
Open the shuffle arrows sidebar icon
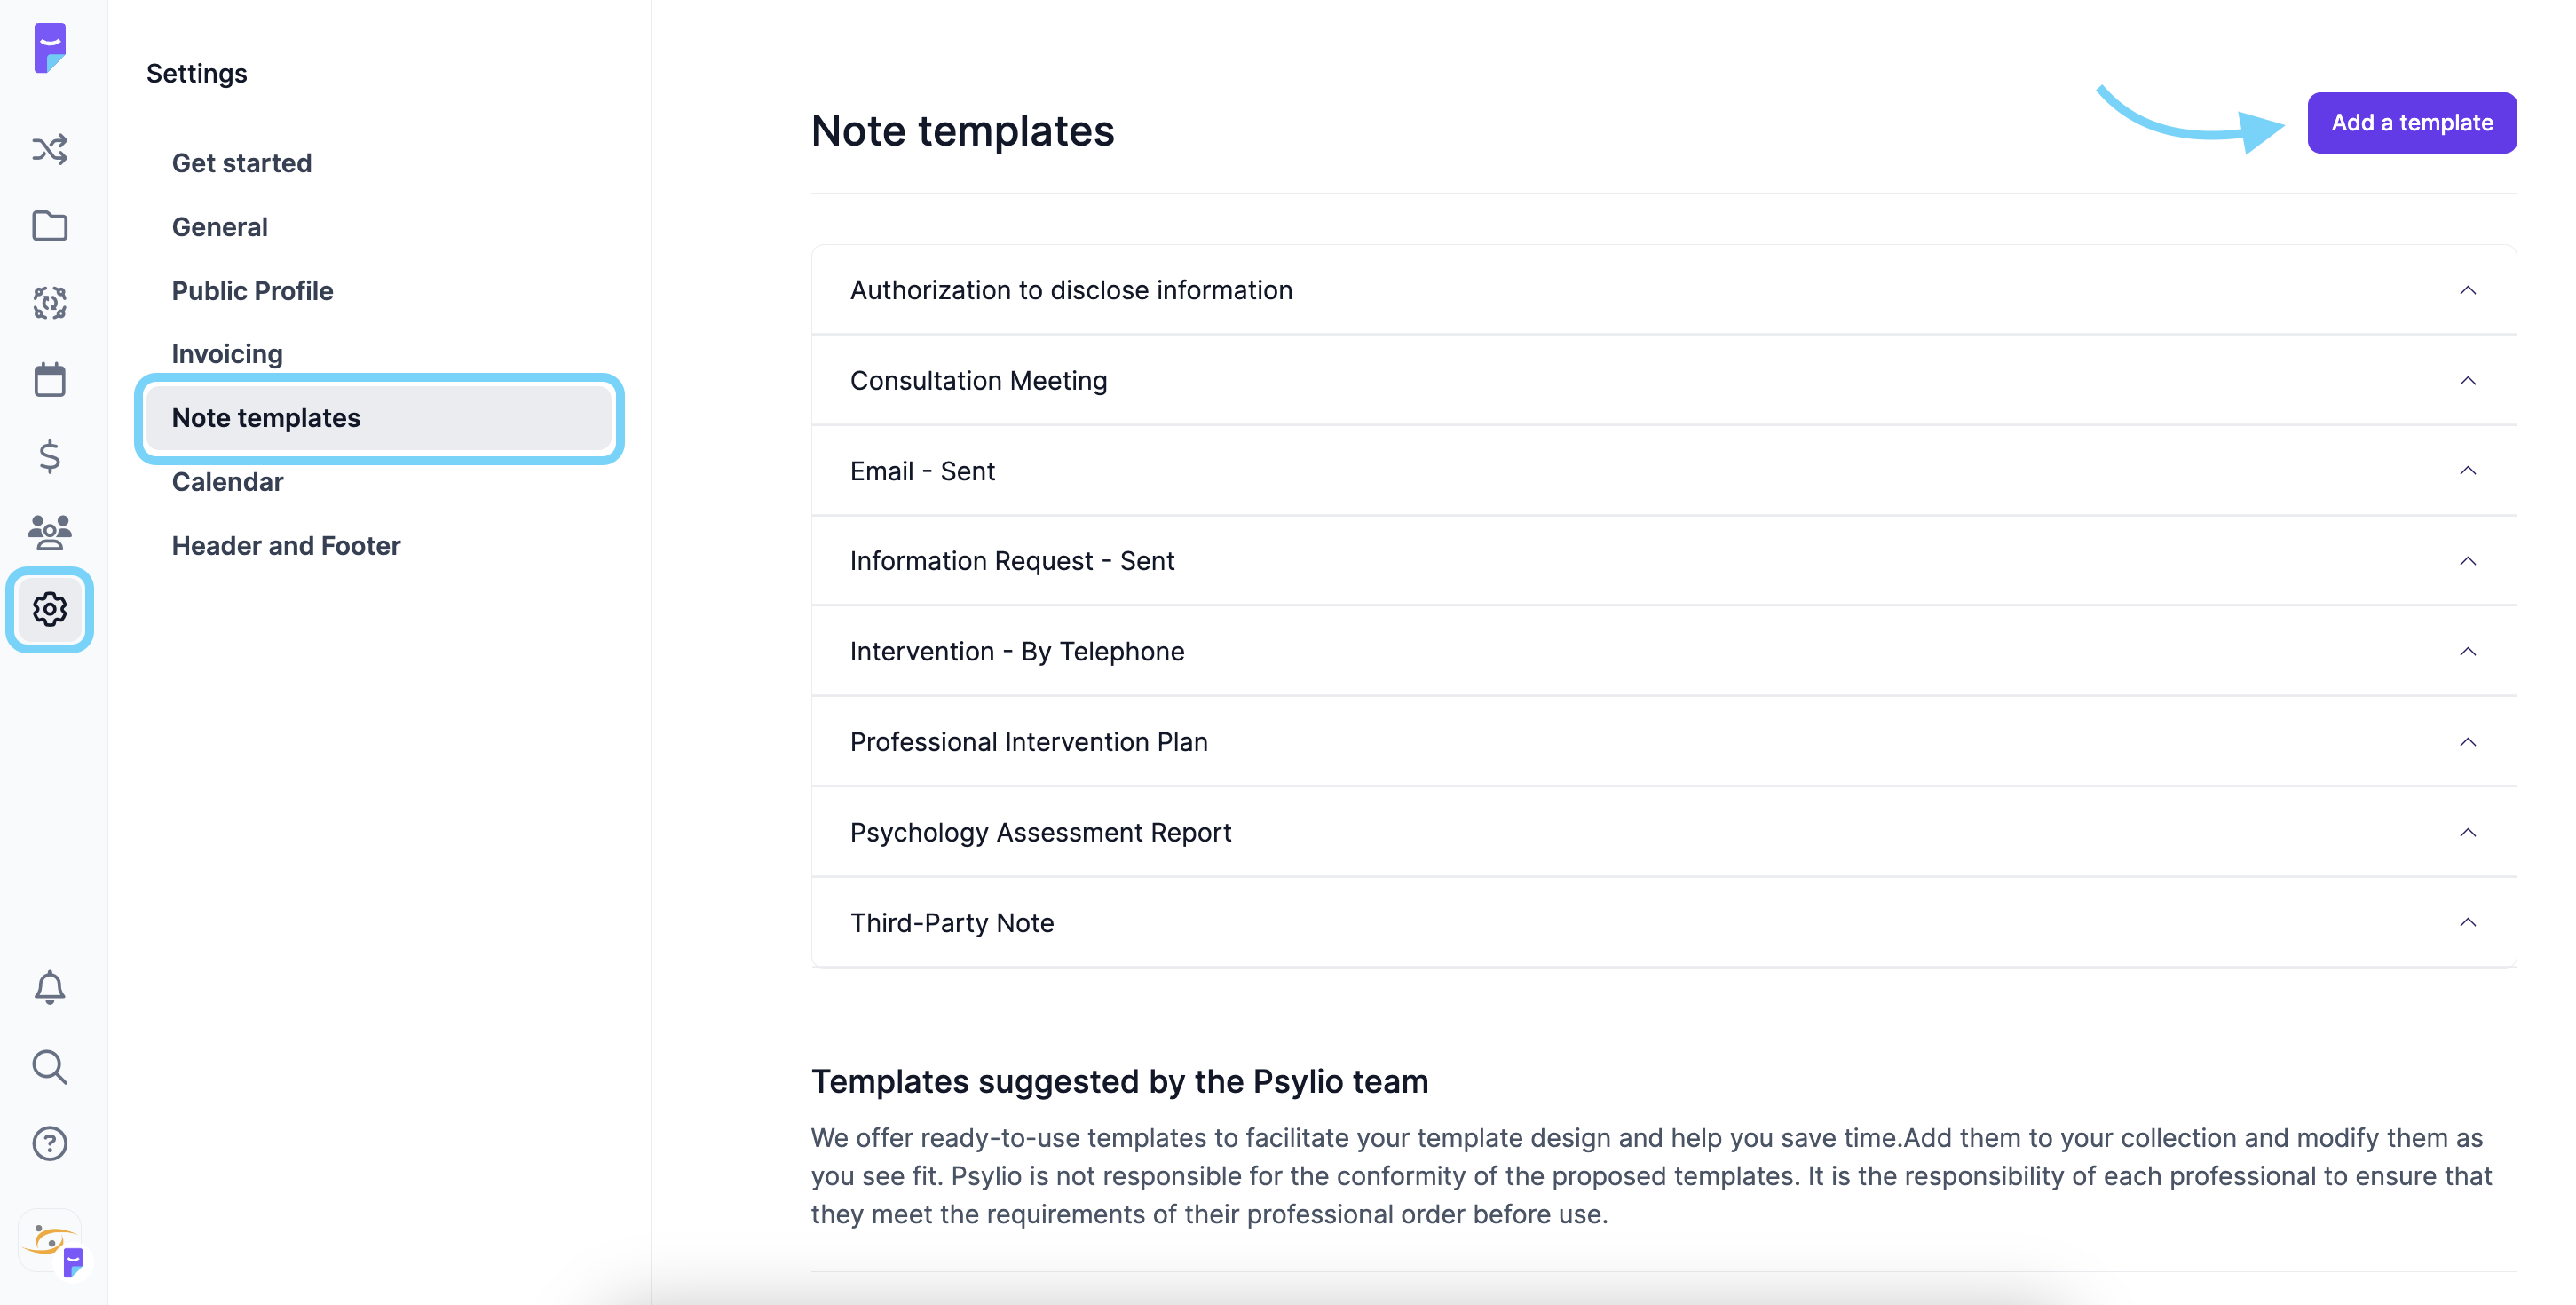click(50, 150)
